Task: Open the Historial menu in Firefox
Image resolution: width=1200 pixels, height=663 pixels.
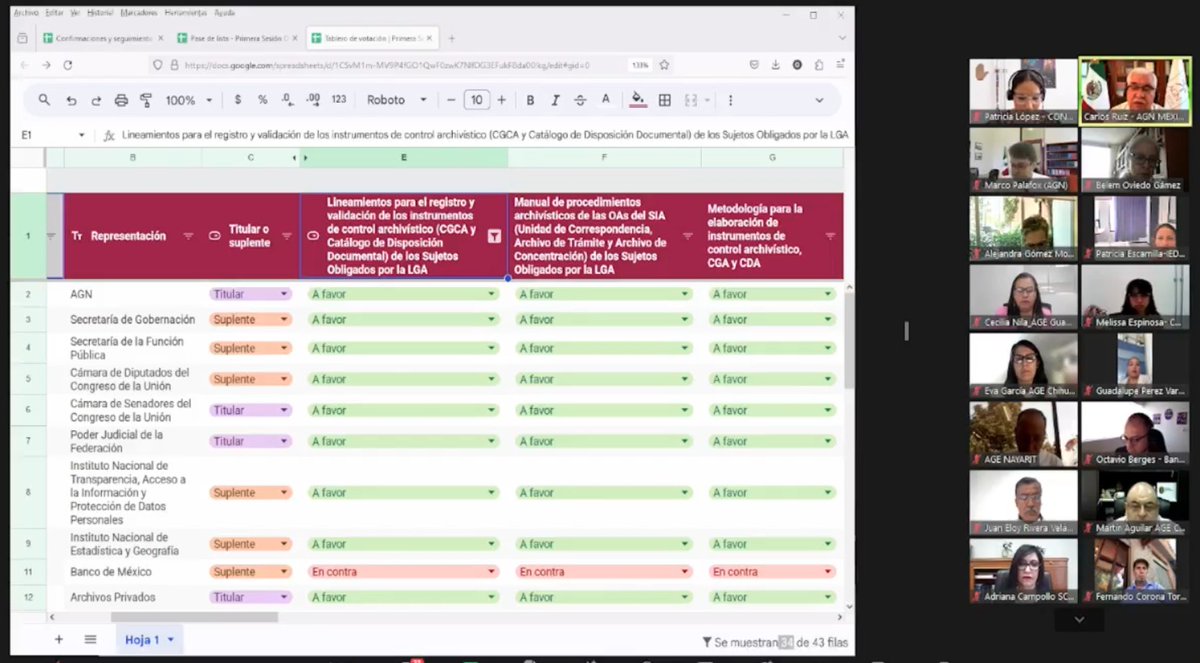Action: pos(100,13)
